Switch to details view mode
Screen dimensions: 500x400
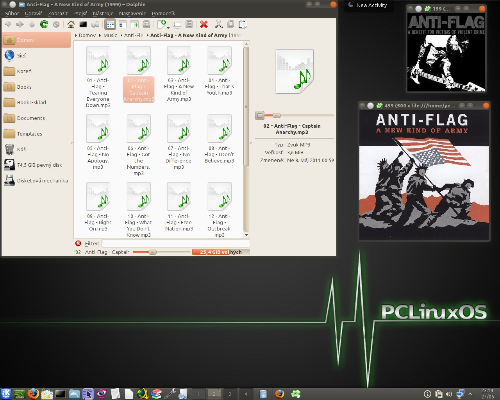(123, 24)
